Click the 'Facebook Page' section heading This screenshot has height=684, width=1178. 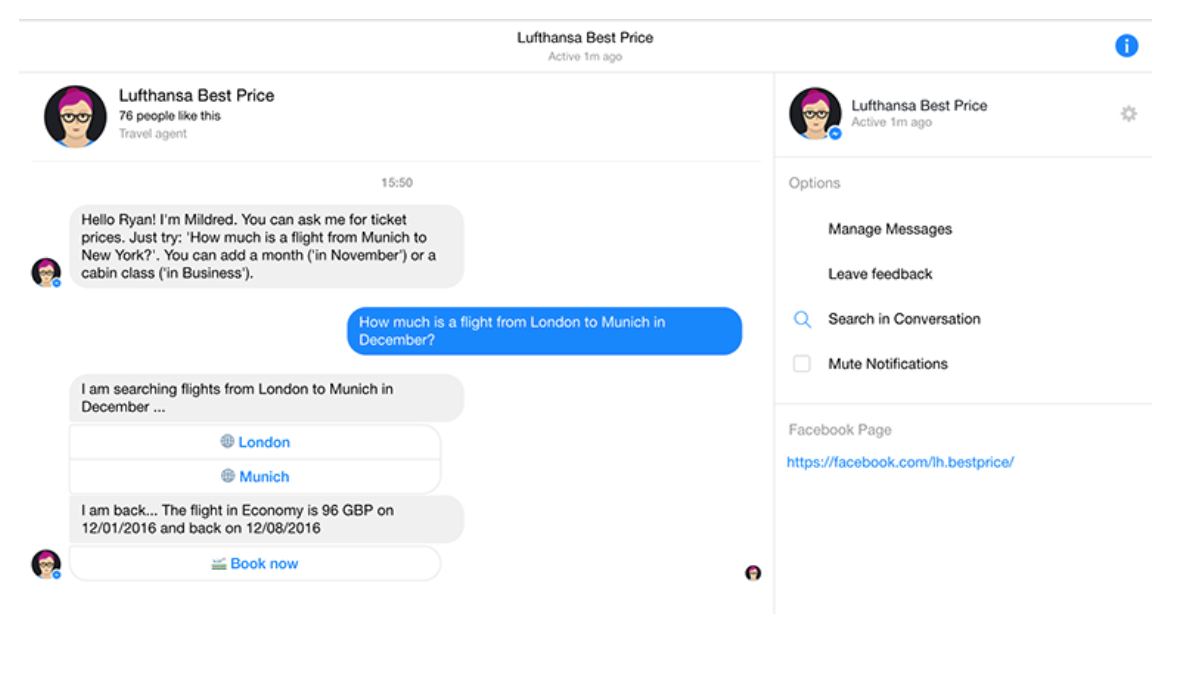click(x=839, y=430)
